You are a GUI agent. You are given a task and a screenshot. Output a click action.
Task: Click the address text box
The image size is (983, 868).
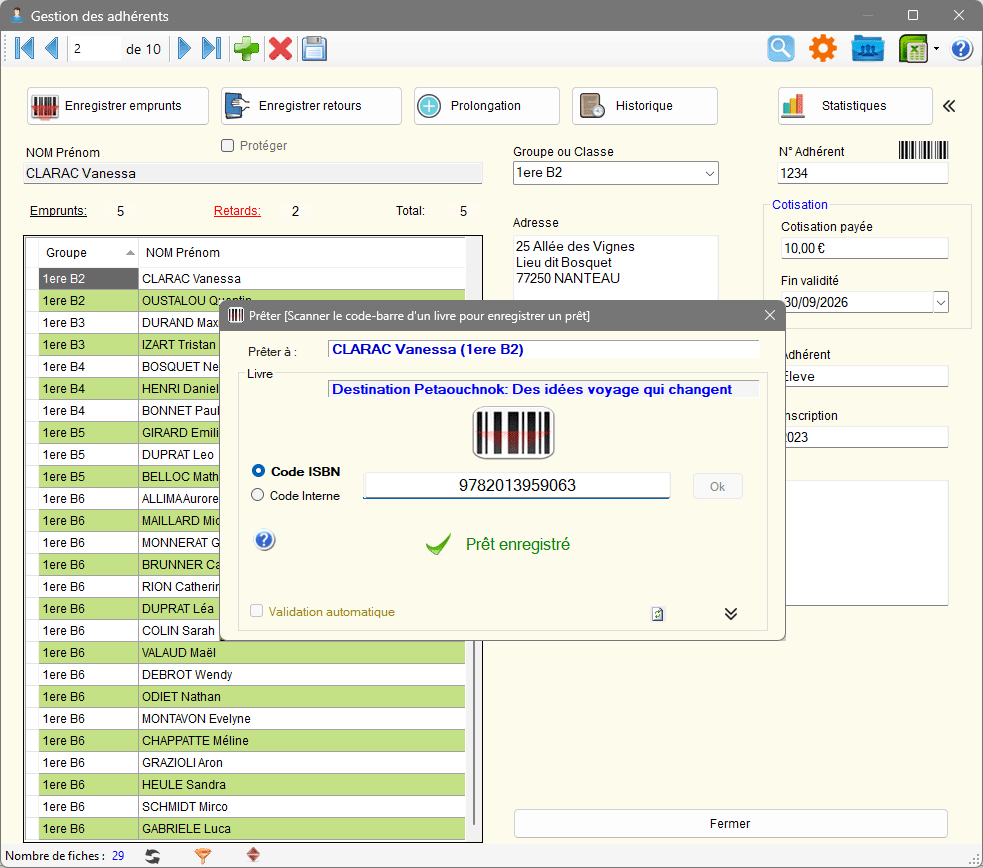tap(616, 268)
